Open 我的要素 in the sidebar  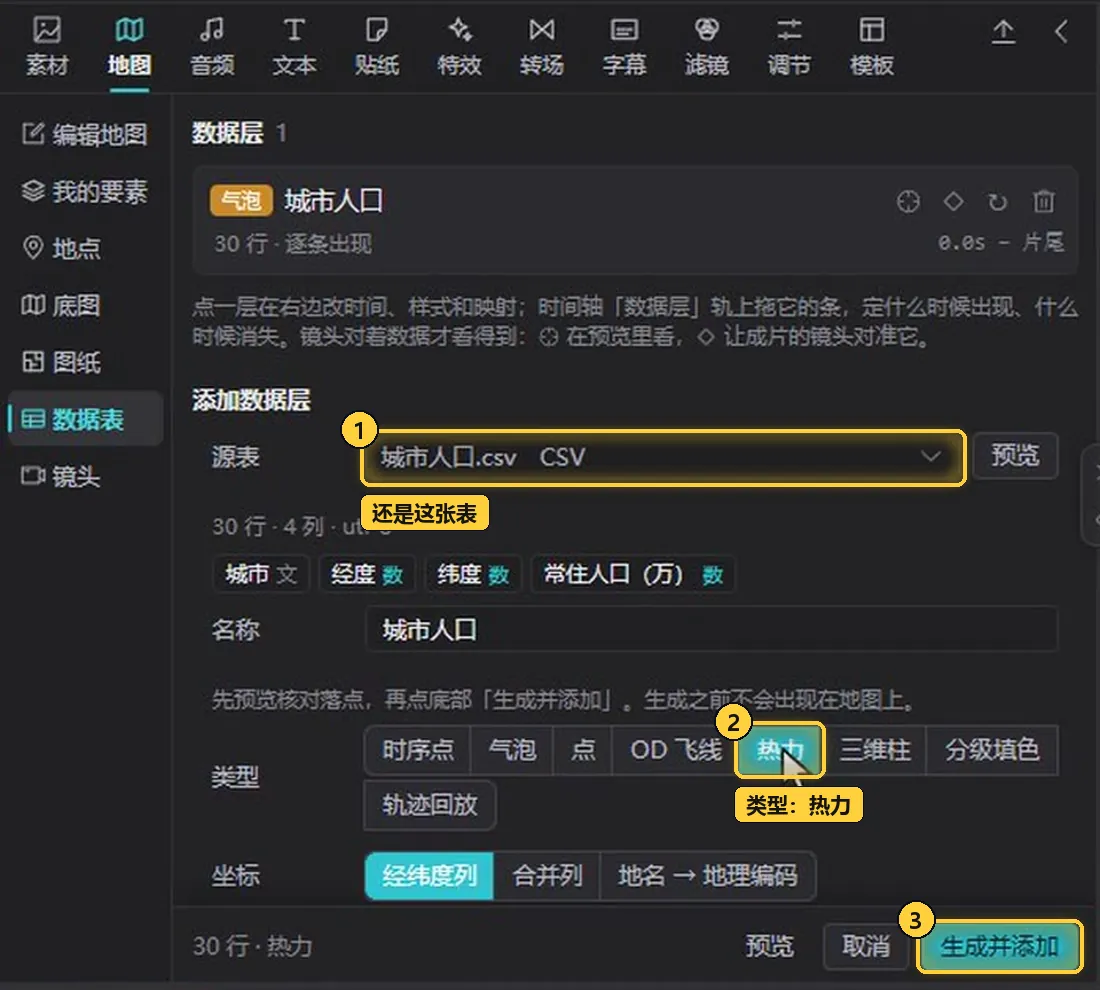coord(85,191)
